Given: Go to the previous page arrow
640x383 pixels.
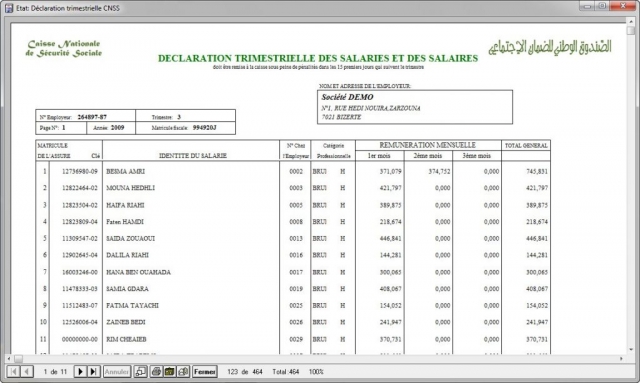Looking at the screenshot, I should (27, 372).
